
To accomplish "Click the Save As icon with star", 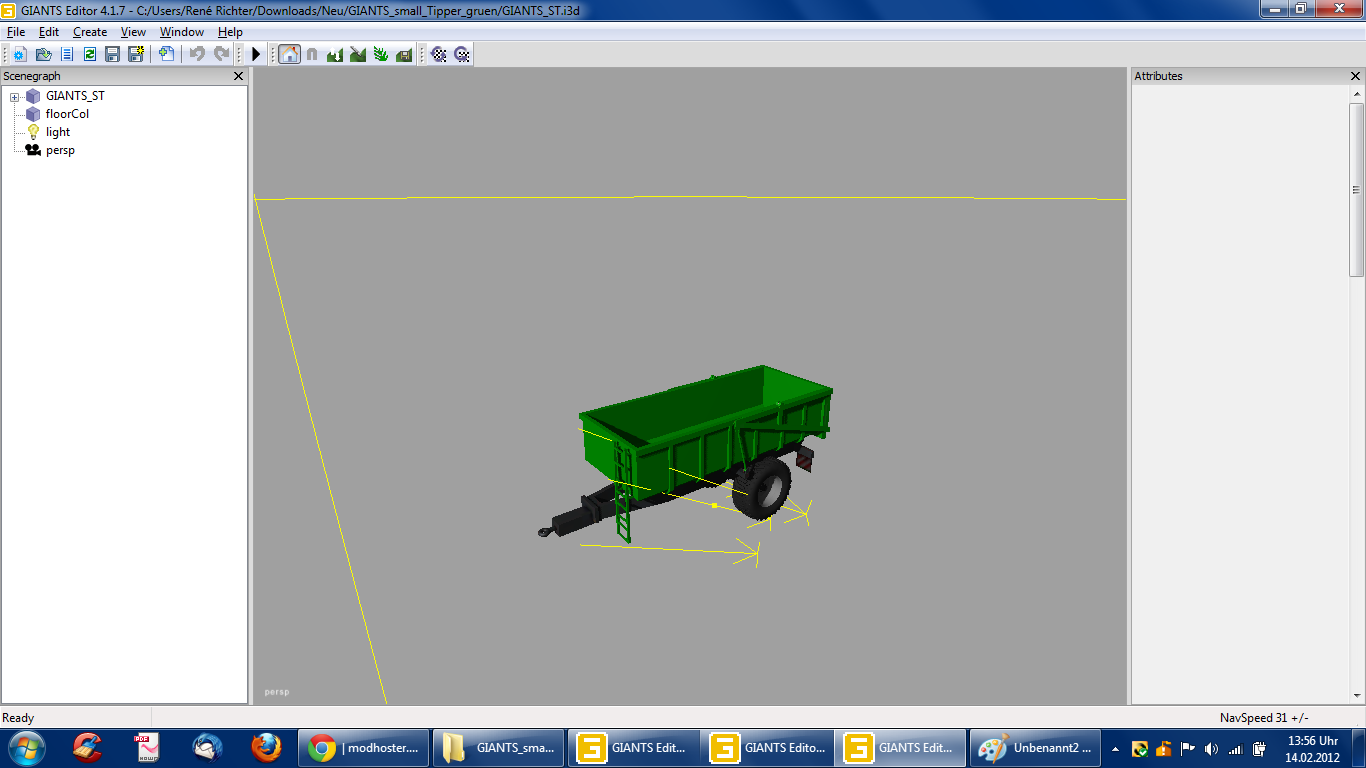I will (x=135, y=54).
